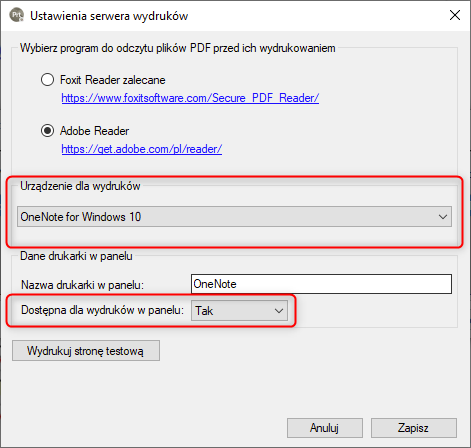The image size is (471, 448).
Task: Close the Ustawienia serwera wydruków dialog
Action: pos(455,15)
